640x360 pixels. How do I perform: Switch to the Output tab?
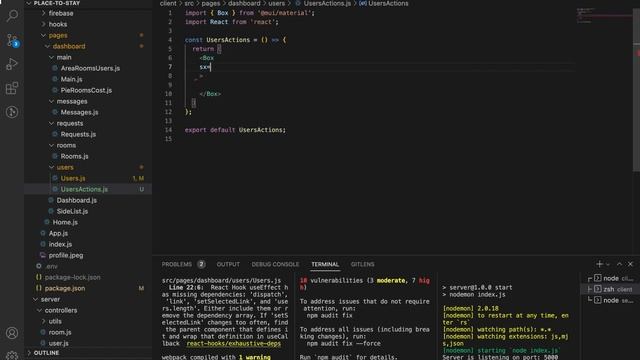pyautogui.click(x=228, y=264)
